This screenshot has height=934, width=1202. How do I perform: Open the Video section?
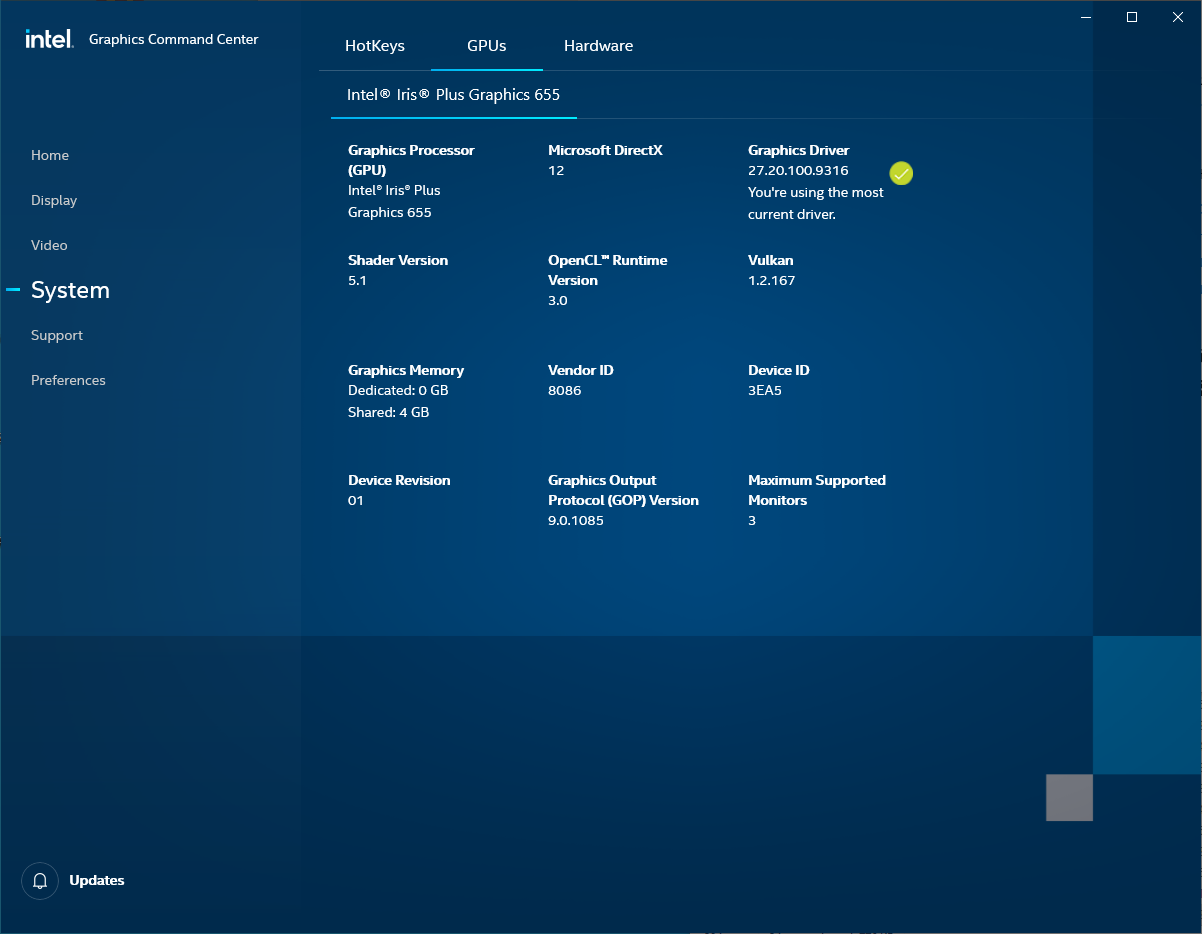point(49,245)
